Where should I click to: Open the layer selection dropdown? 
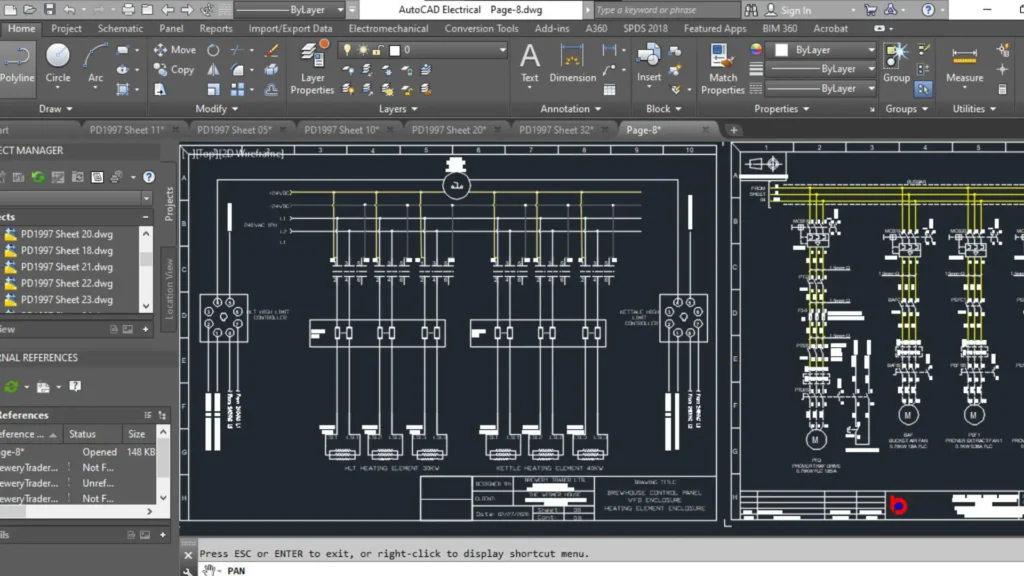pos(504,48)
